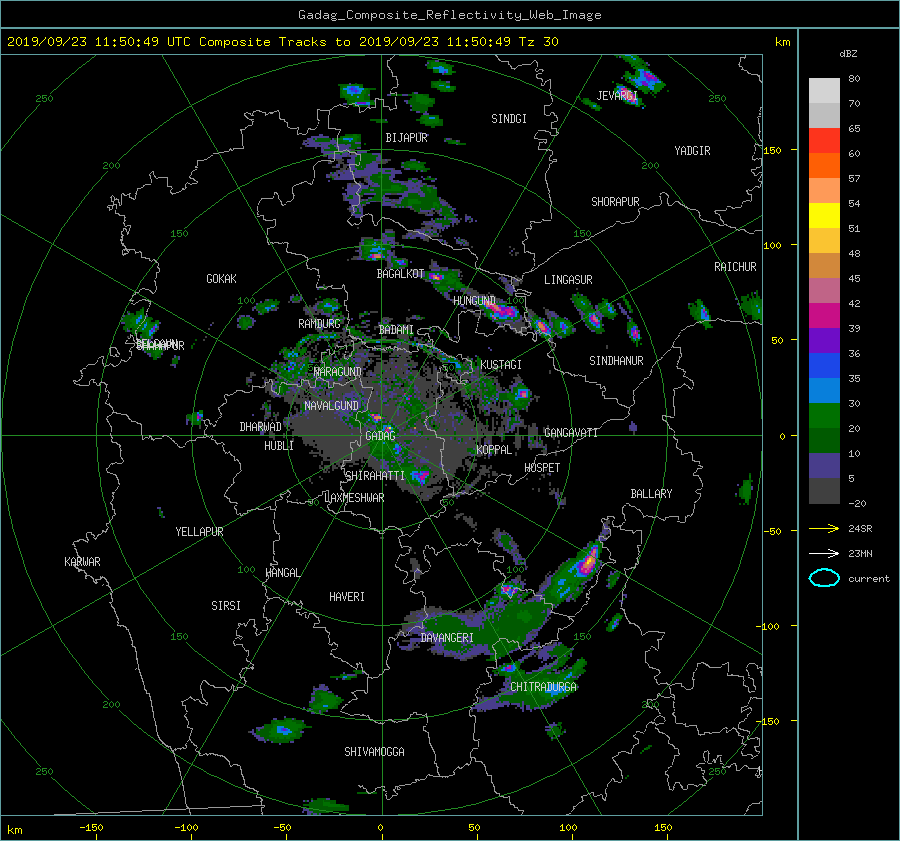This screenshot has height=841, width=900.
Task: Click the LAXMESHWAR city label
Action: click(354, 498)
